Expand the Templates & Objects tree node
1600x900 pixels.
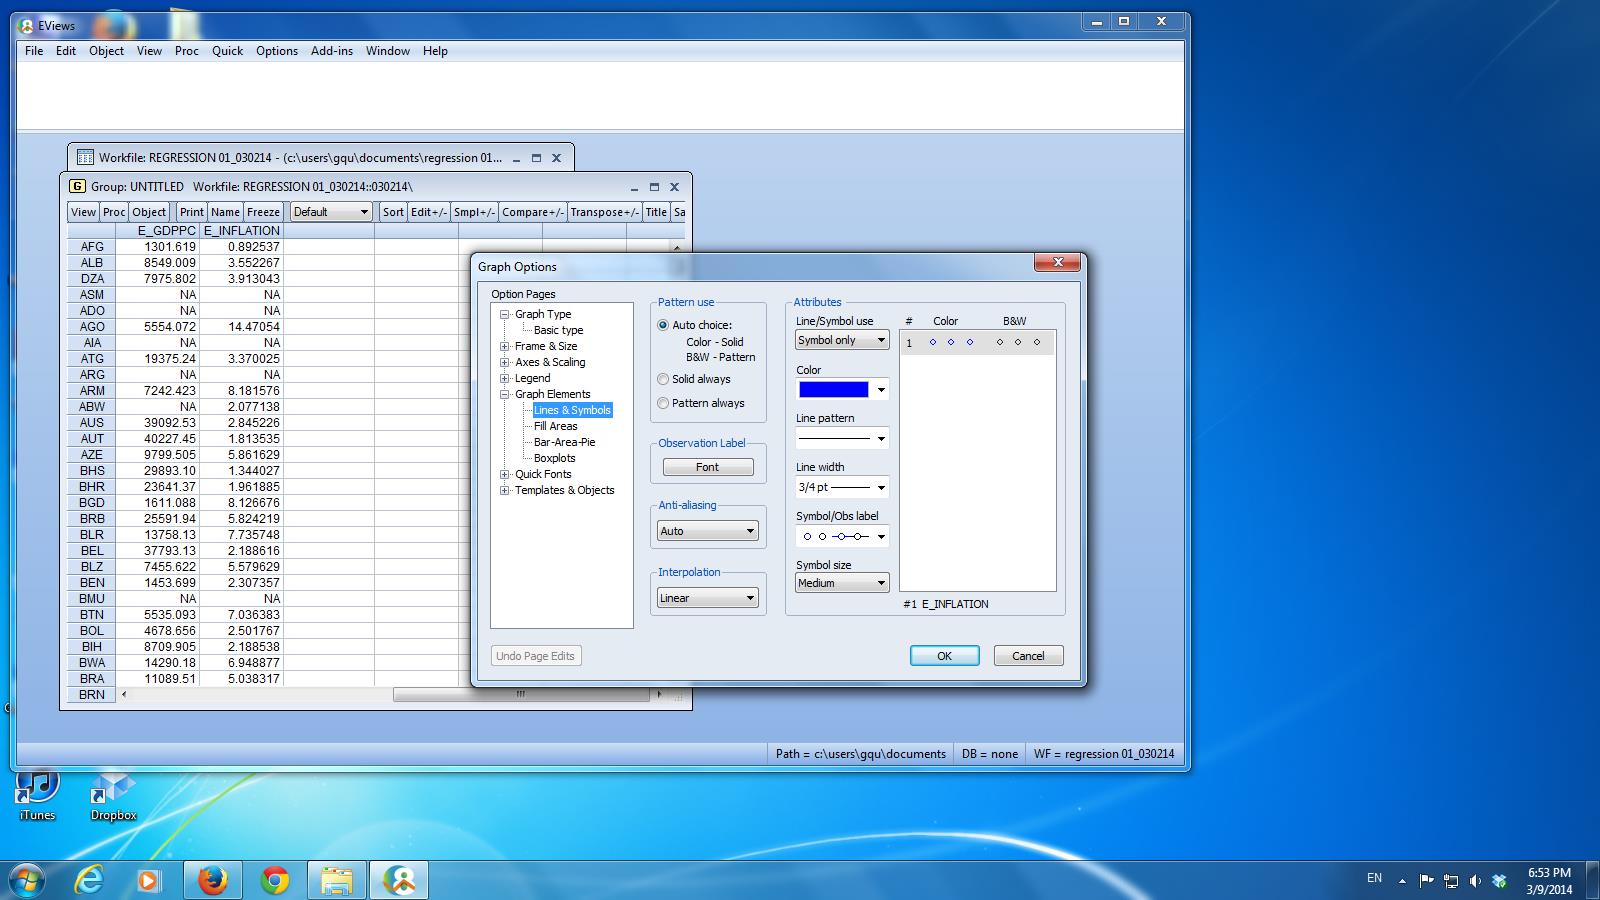pyautogui.click(x=505, y=490)
